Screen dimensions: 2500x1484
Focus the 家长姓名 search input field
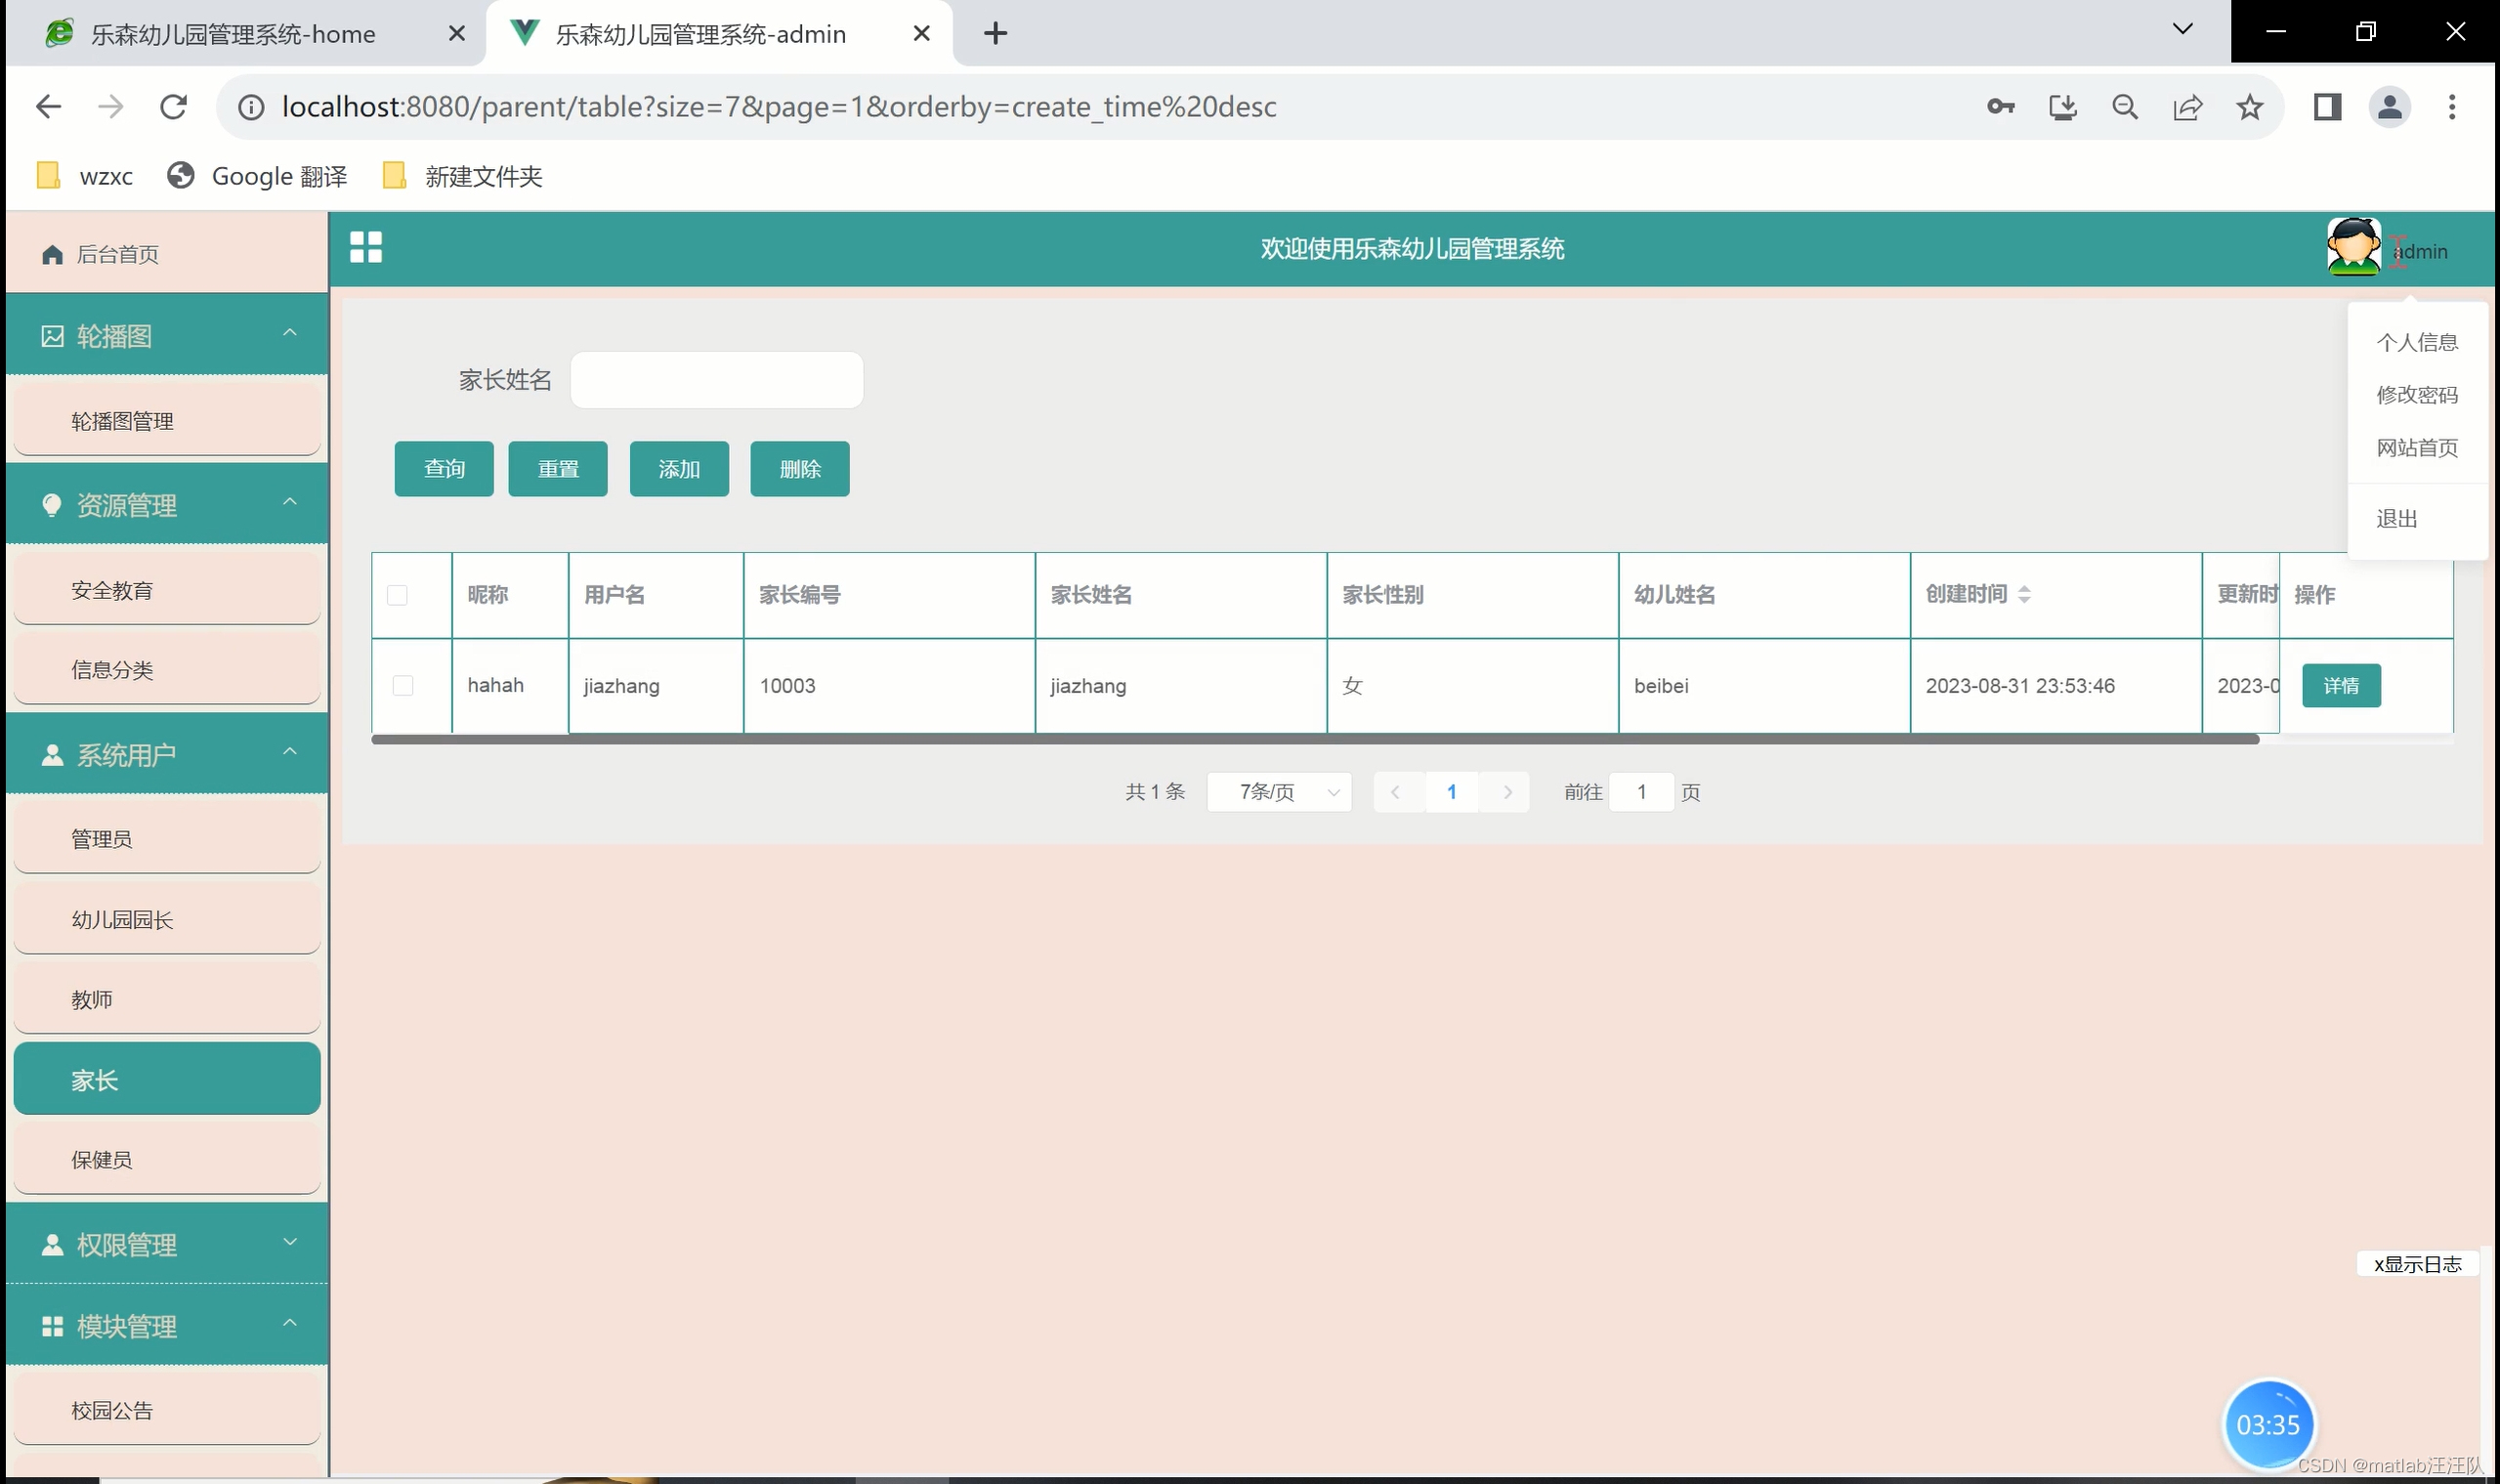(x=716, y=380)
